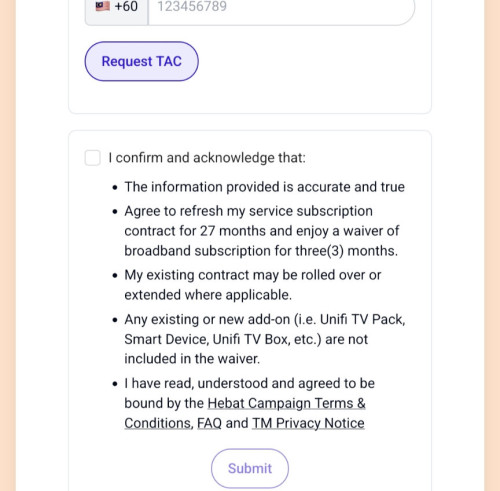Tick the confirm and acknowledge checkbox
Image resolution: width=500 pixels, height=491 pixels.
(93, 158)
